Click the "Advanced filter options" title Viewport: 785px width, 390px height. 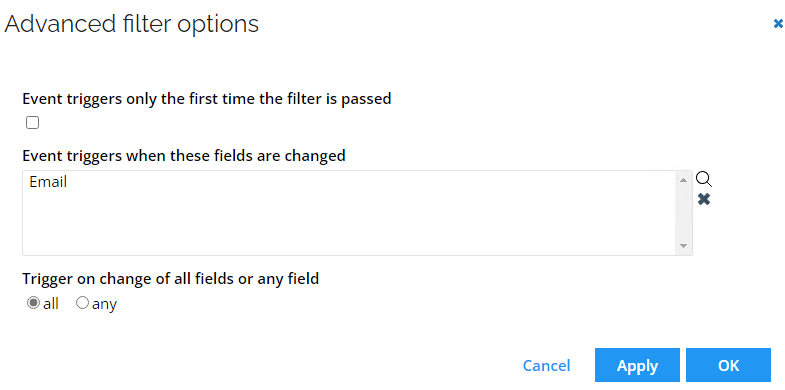(132, 24)
